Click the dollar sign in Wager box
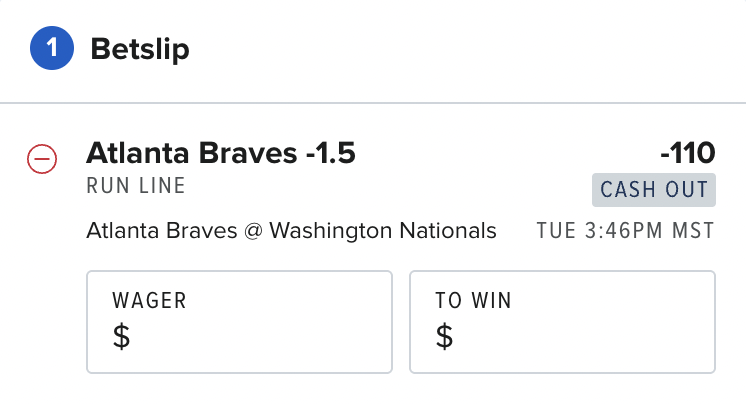The height and width of the screenshot is (404, 746). click(121, 336)
